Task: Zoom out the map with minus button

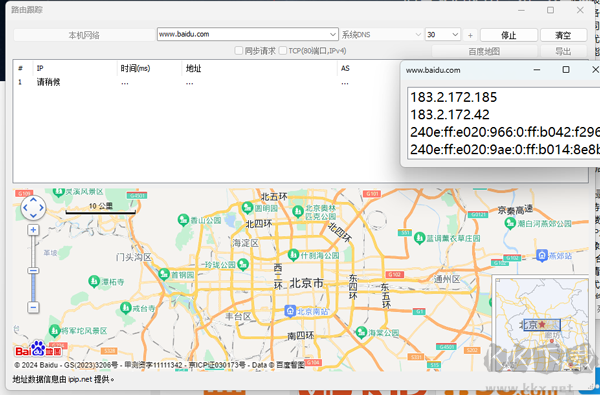Action: [33, 307]
